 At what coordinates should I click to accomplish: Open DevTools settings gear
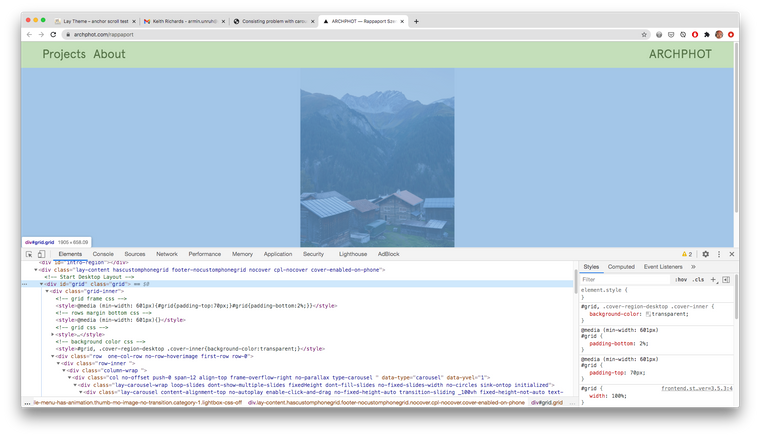[x=706, y=254]
